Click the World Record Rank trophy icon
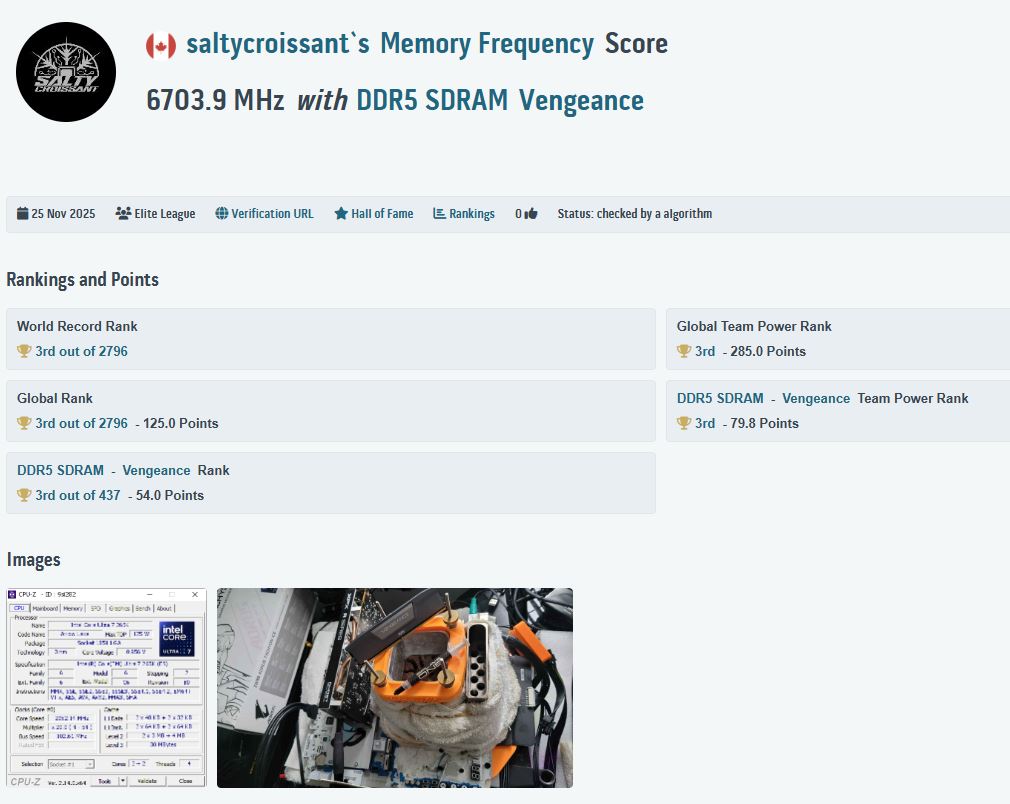Viewport: 1010px width, 804px height. point(24,351)
